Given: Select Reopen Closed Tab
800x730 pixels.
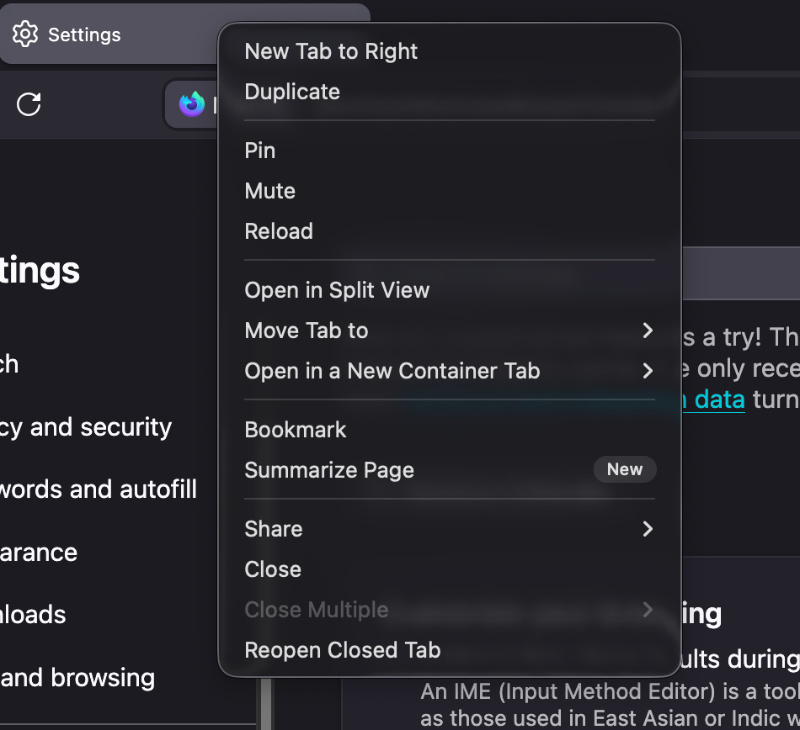Looking at the screenshot, I should [x=449, y=650].
